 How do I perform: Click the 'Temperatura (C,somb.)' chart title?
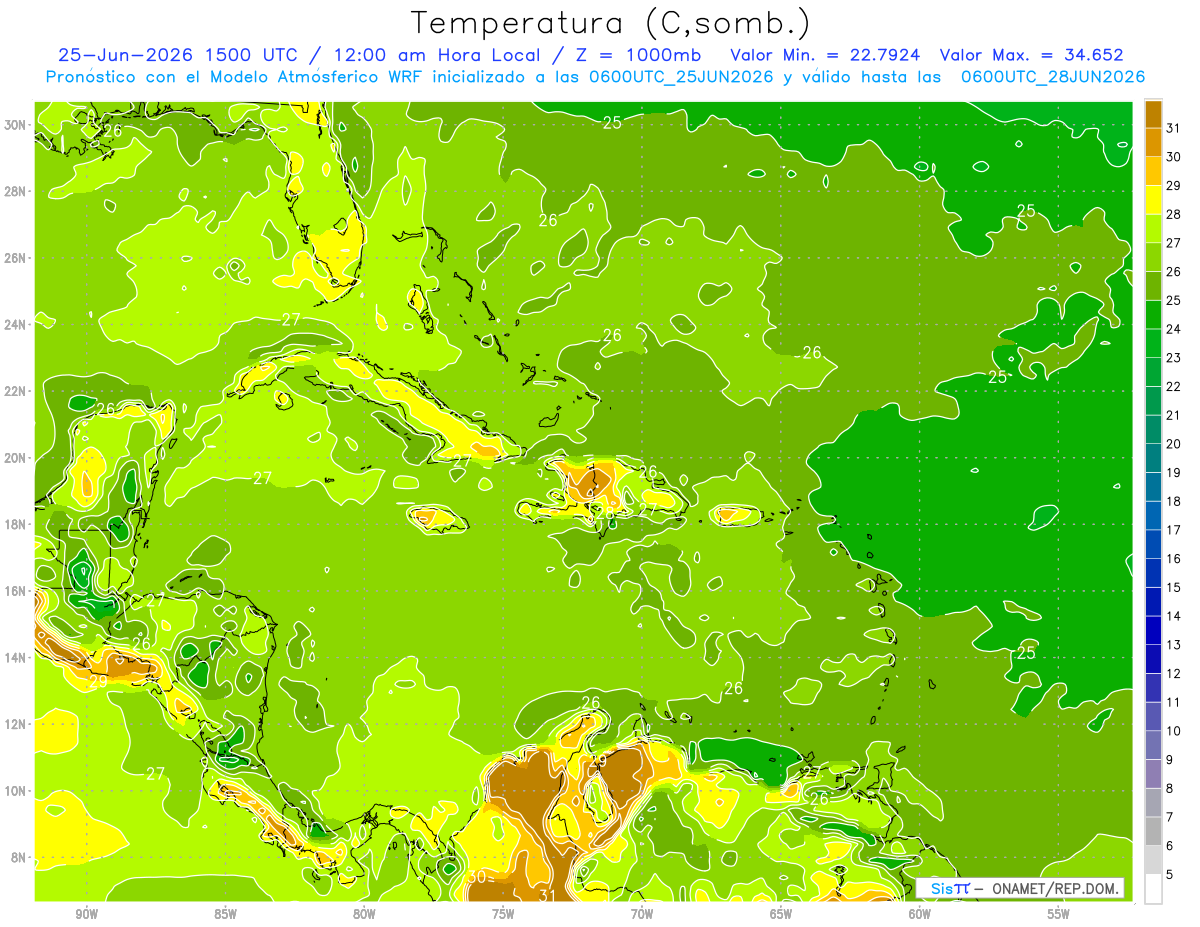(x=611, y=24)
